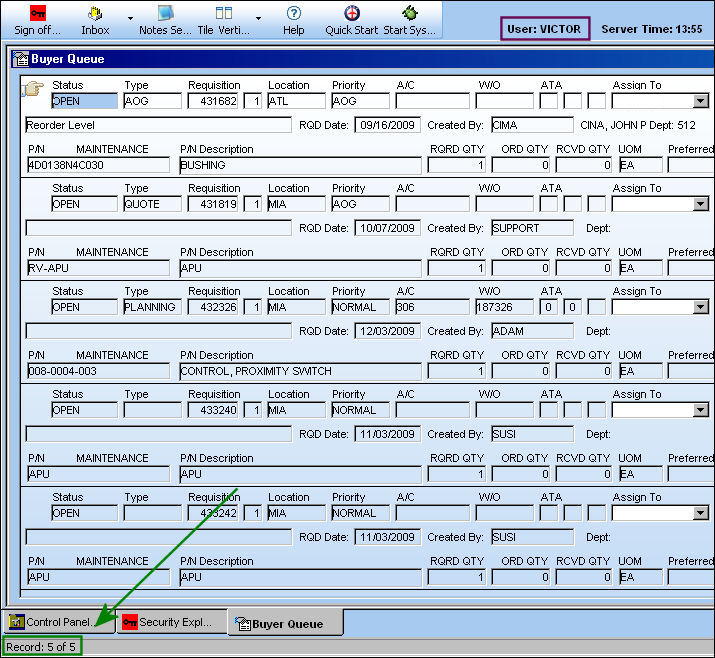Click the Record: 5 of 5 status text
The width and height of the screenshot is (715, 658).
click(41, 647)
